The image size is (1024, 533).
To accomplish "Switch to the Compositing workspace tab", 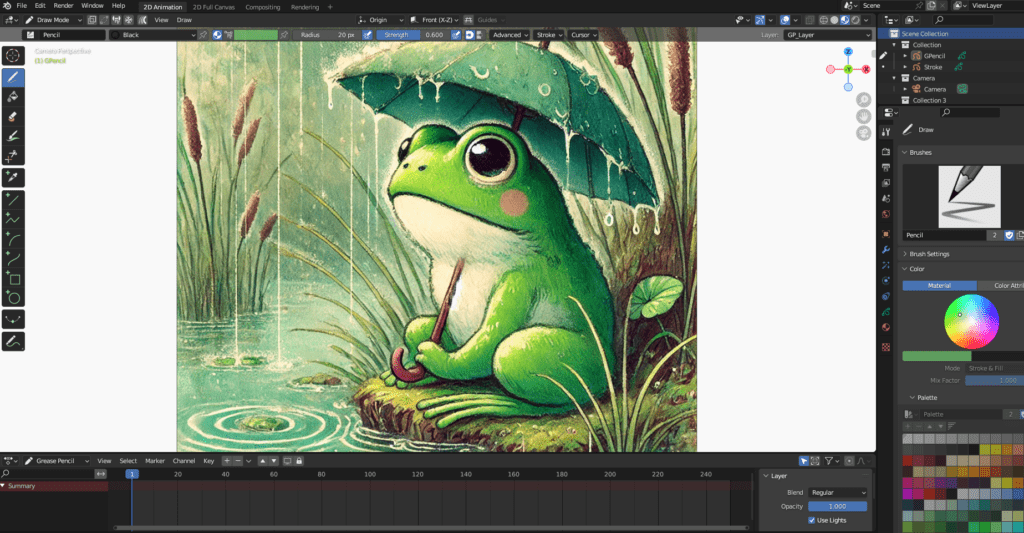I will (x=263, y=6).
